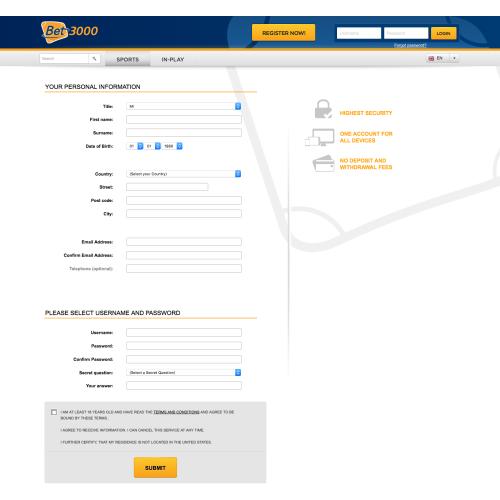
Task: Click the padlock Highest Security icon
Action: [323, 109]
